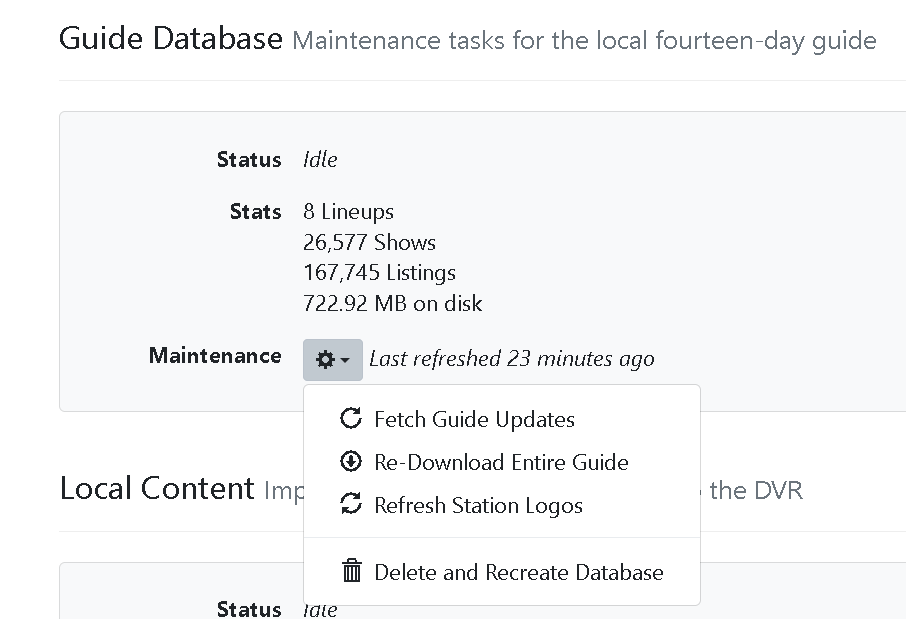Image resolution: width=906 pixels, height=619 pixels.
Task: Collapse the Maintenance dropdown using its caret arrow
Action: pyautogui.click(x=345, y=361)
